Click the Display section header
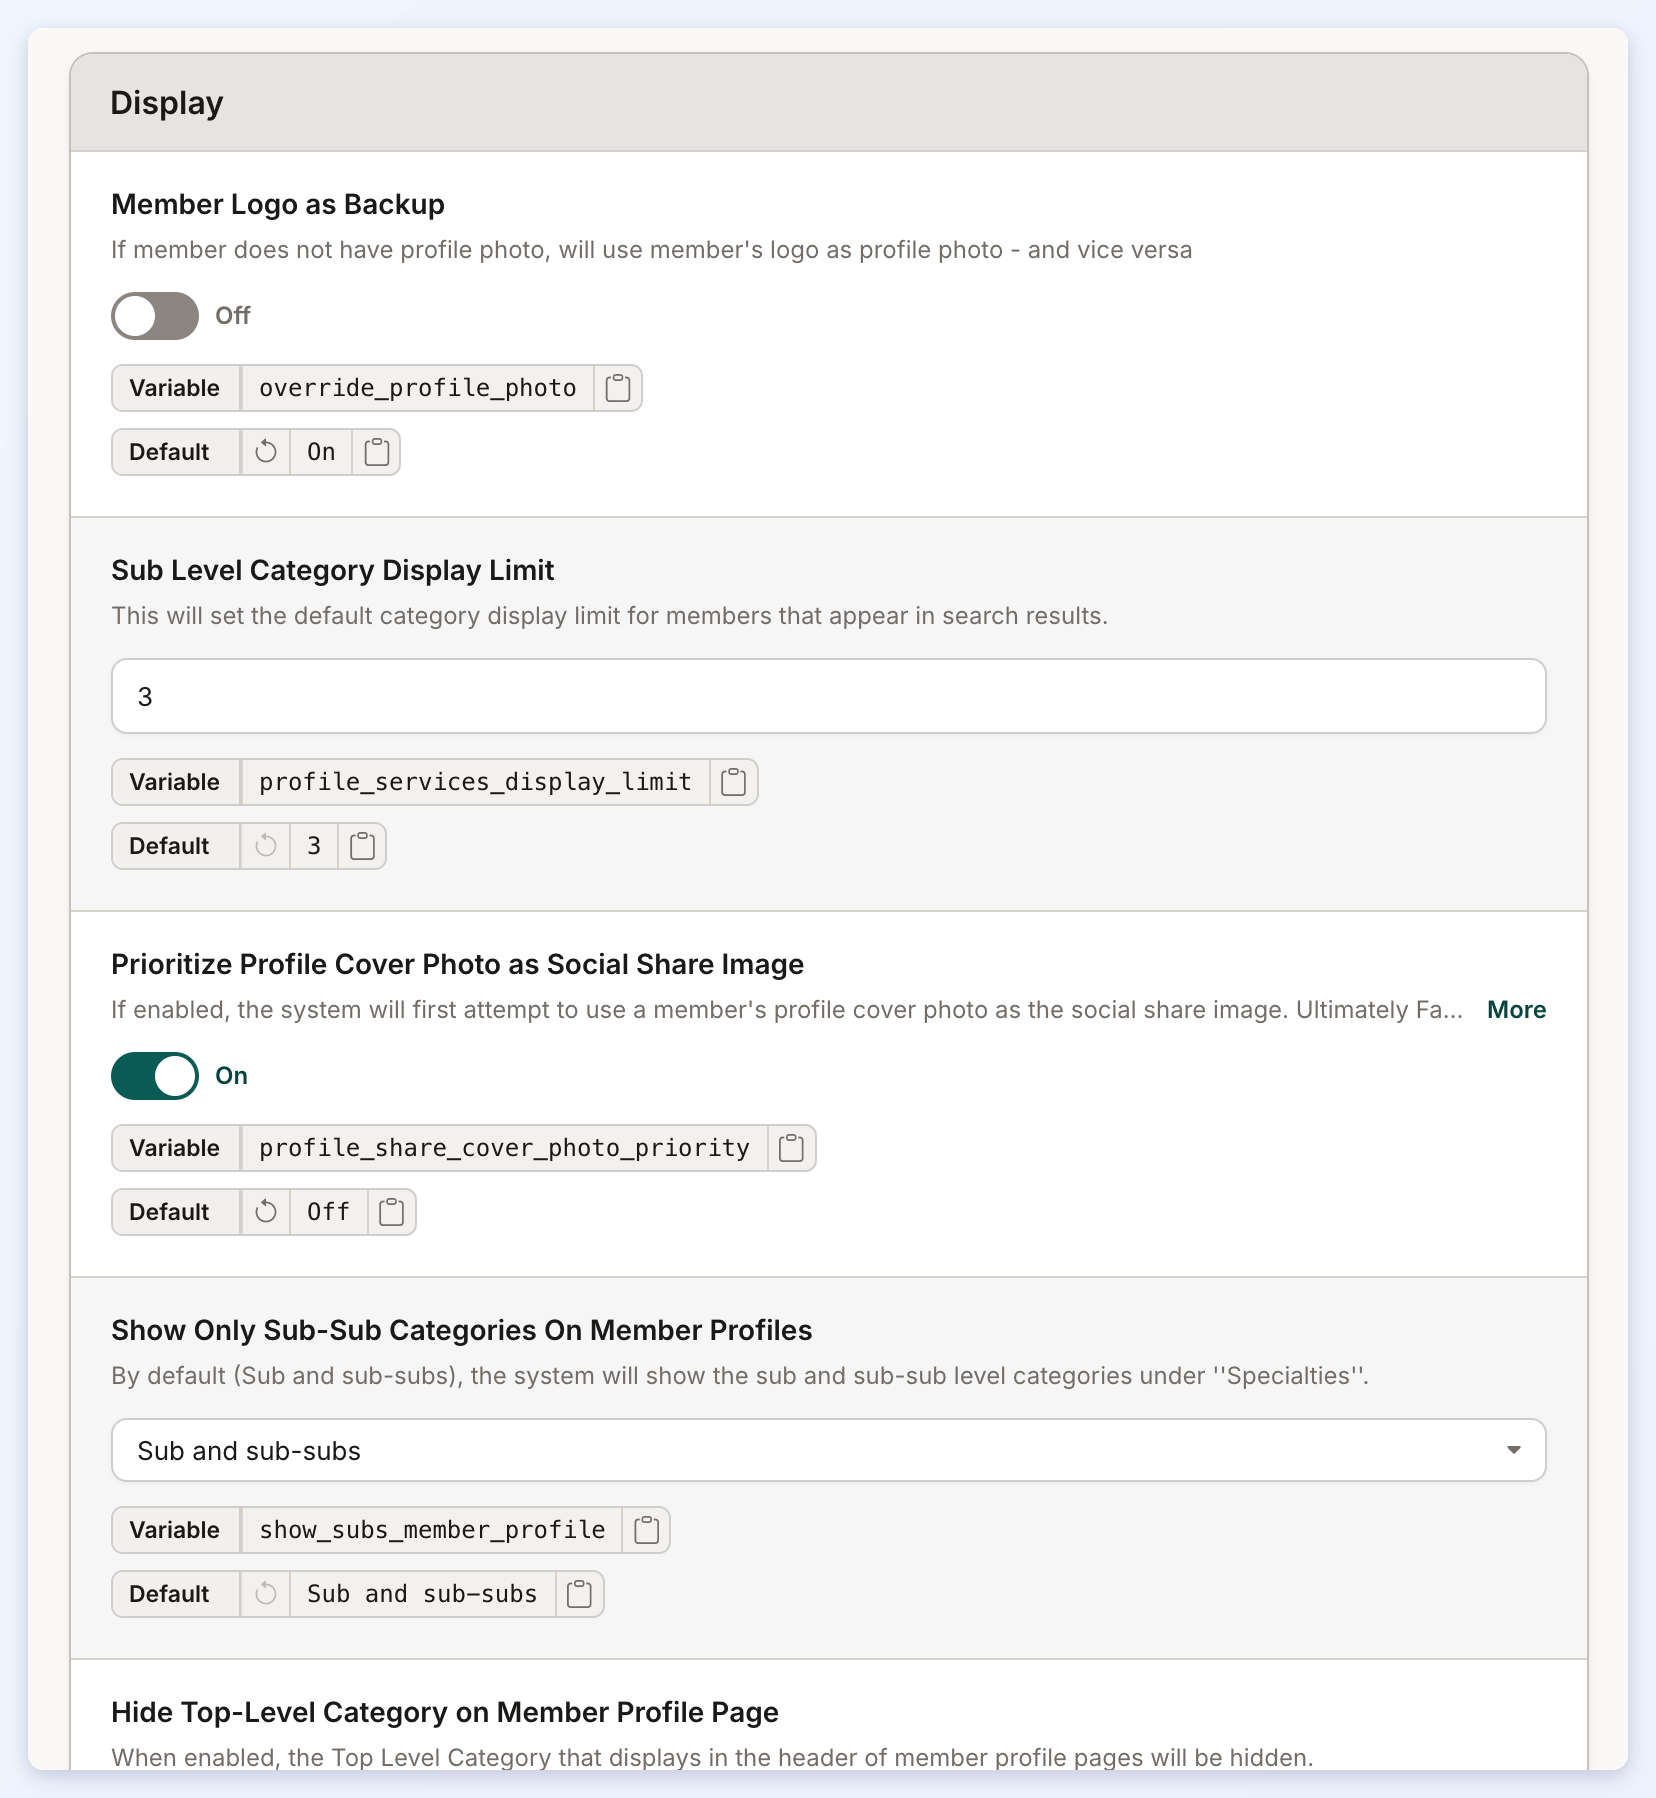 coord(828,103)
